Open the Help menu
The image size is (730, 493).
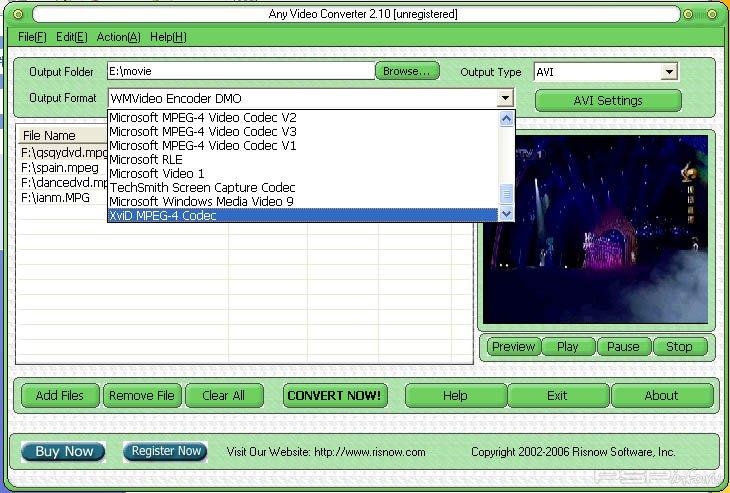click(x=168, y=37)
